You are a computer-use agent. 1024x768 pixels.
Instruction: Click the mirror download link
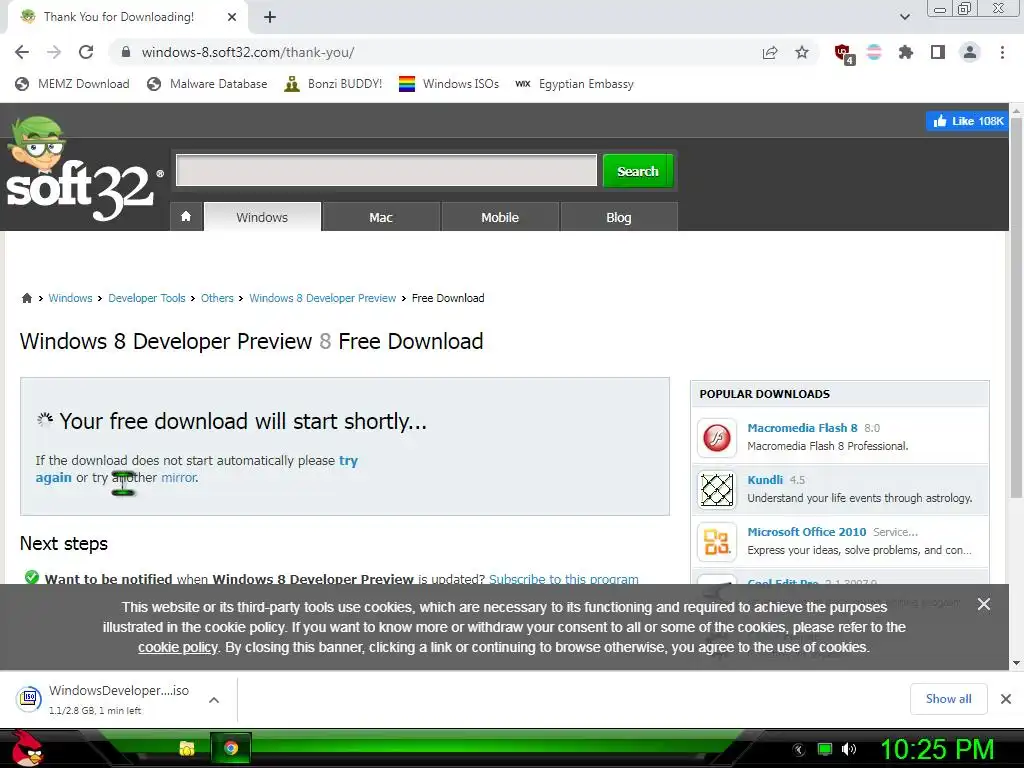(x=178, y=477)
